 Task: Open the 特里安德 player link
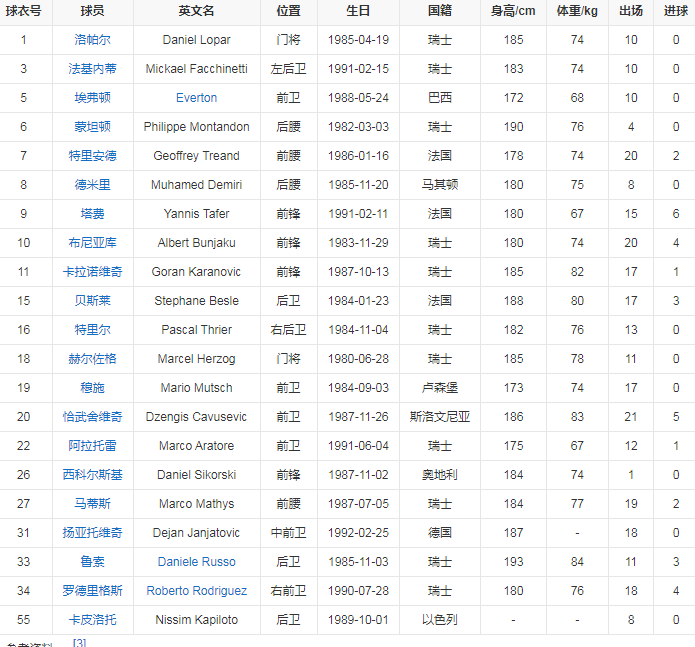pyautogui.click(x=92, y=156)
